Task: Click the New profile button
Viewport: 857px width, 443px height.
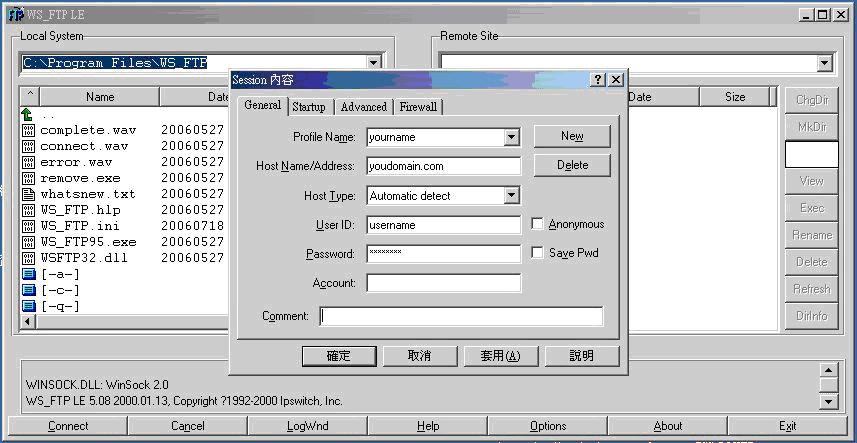Action: 572,136
